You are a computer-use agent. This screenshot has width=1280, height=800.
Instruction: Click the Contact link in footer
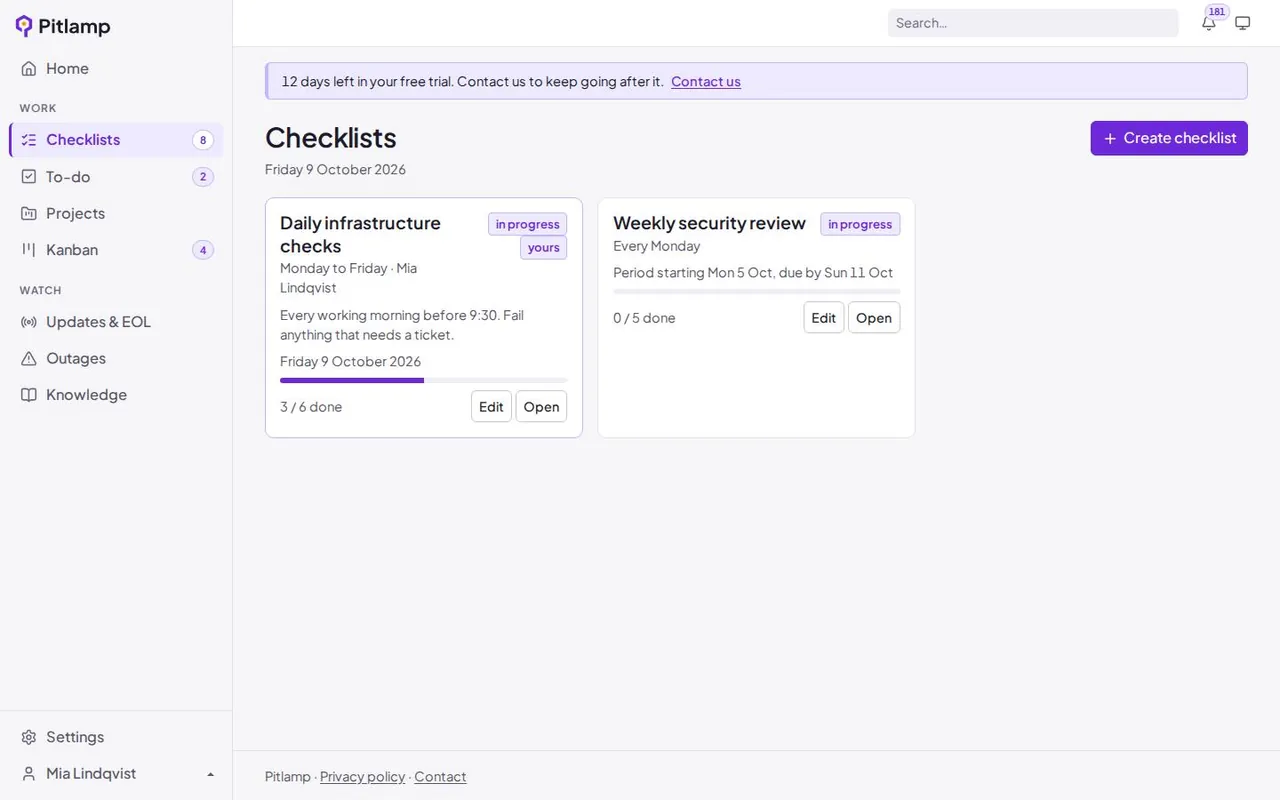440,777
